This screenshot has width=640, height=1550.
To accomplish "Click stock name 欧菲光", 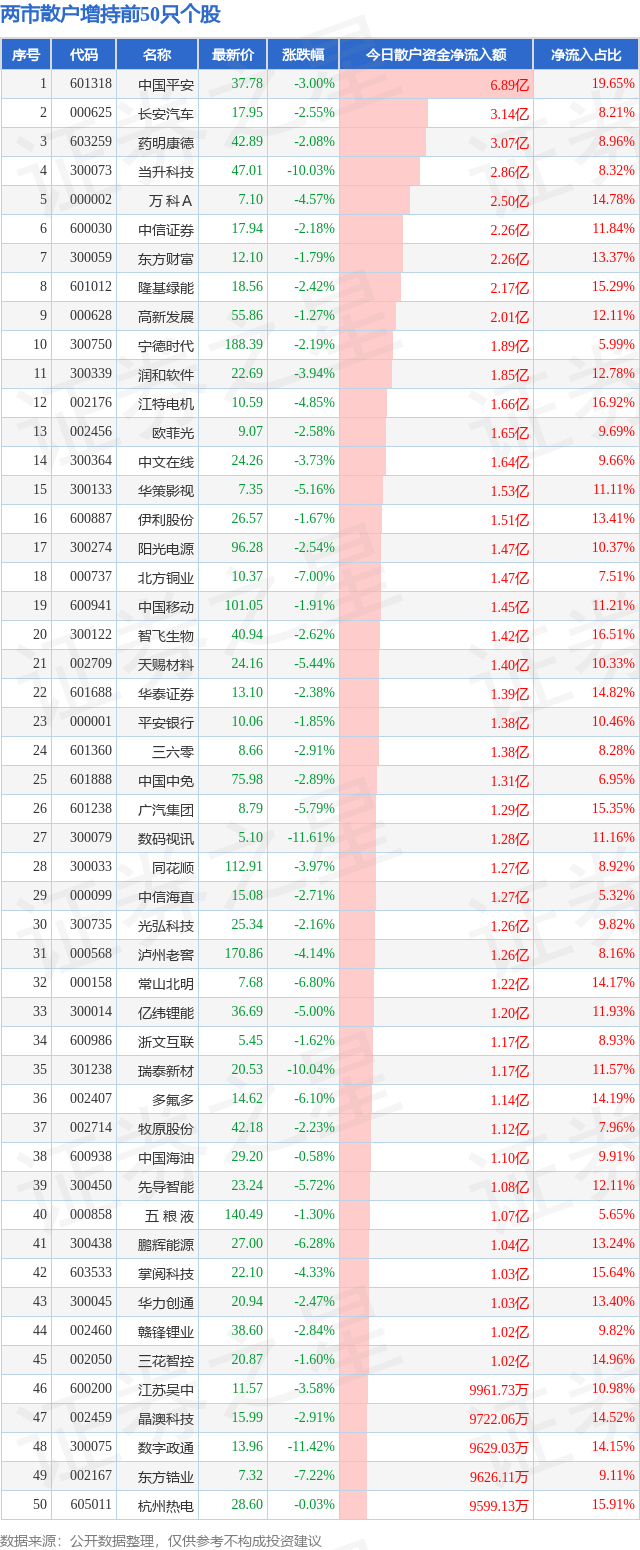I will [173, 433].
